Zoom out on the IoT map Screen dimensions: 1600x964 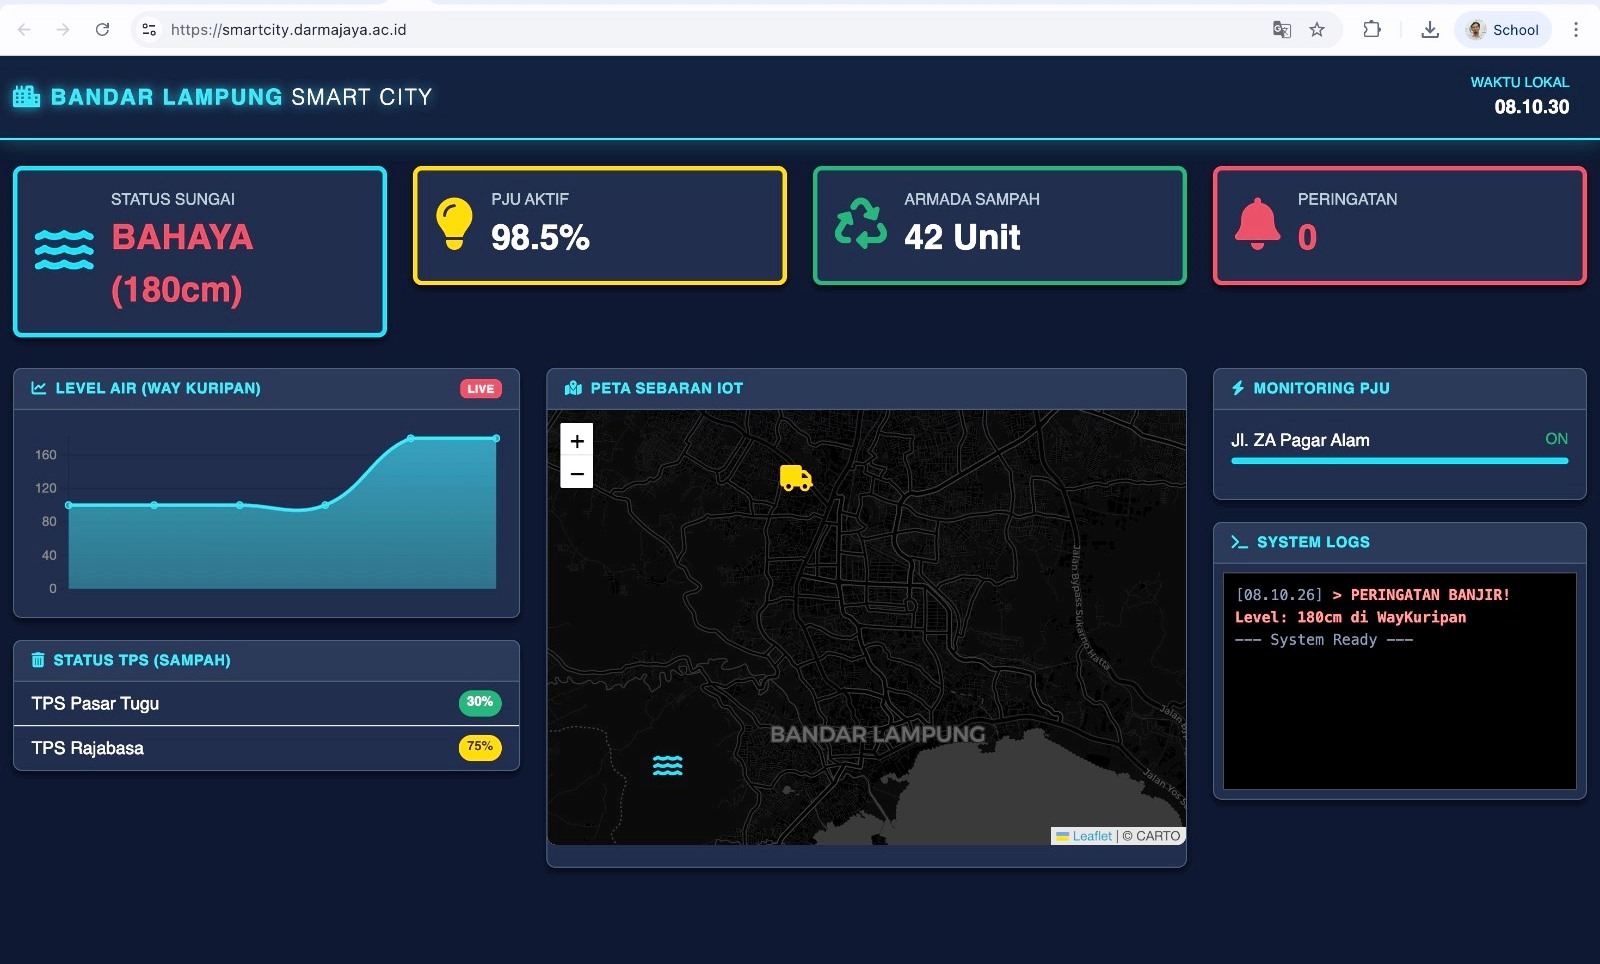pyautogui.click(x=577, y=473)
